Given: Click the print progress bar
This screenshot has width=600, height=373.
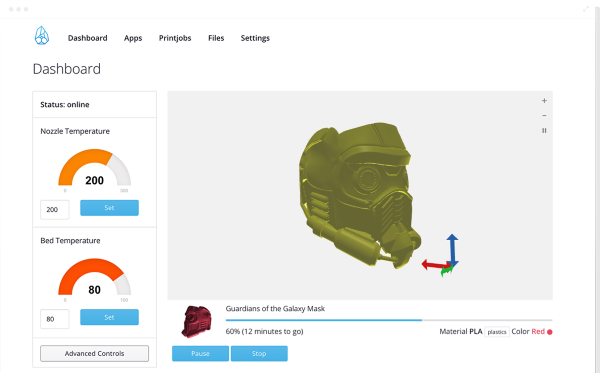Looking at the screenshot, I should coord(389,320).
